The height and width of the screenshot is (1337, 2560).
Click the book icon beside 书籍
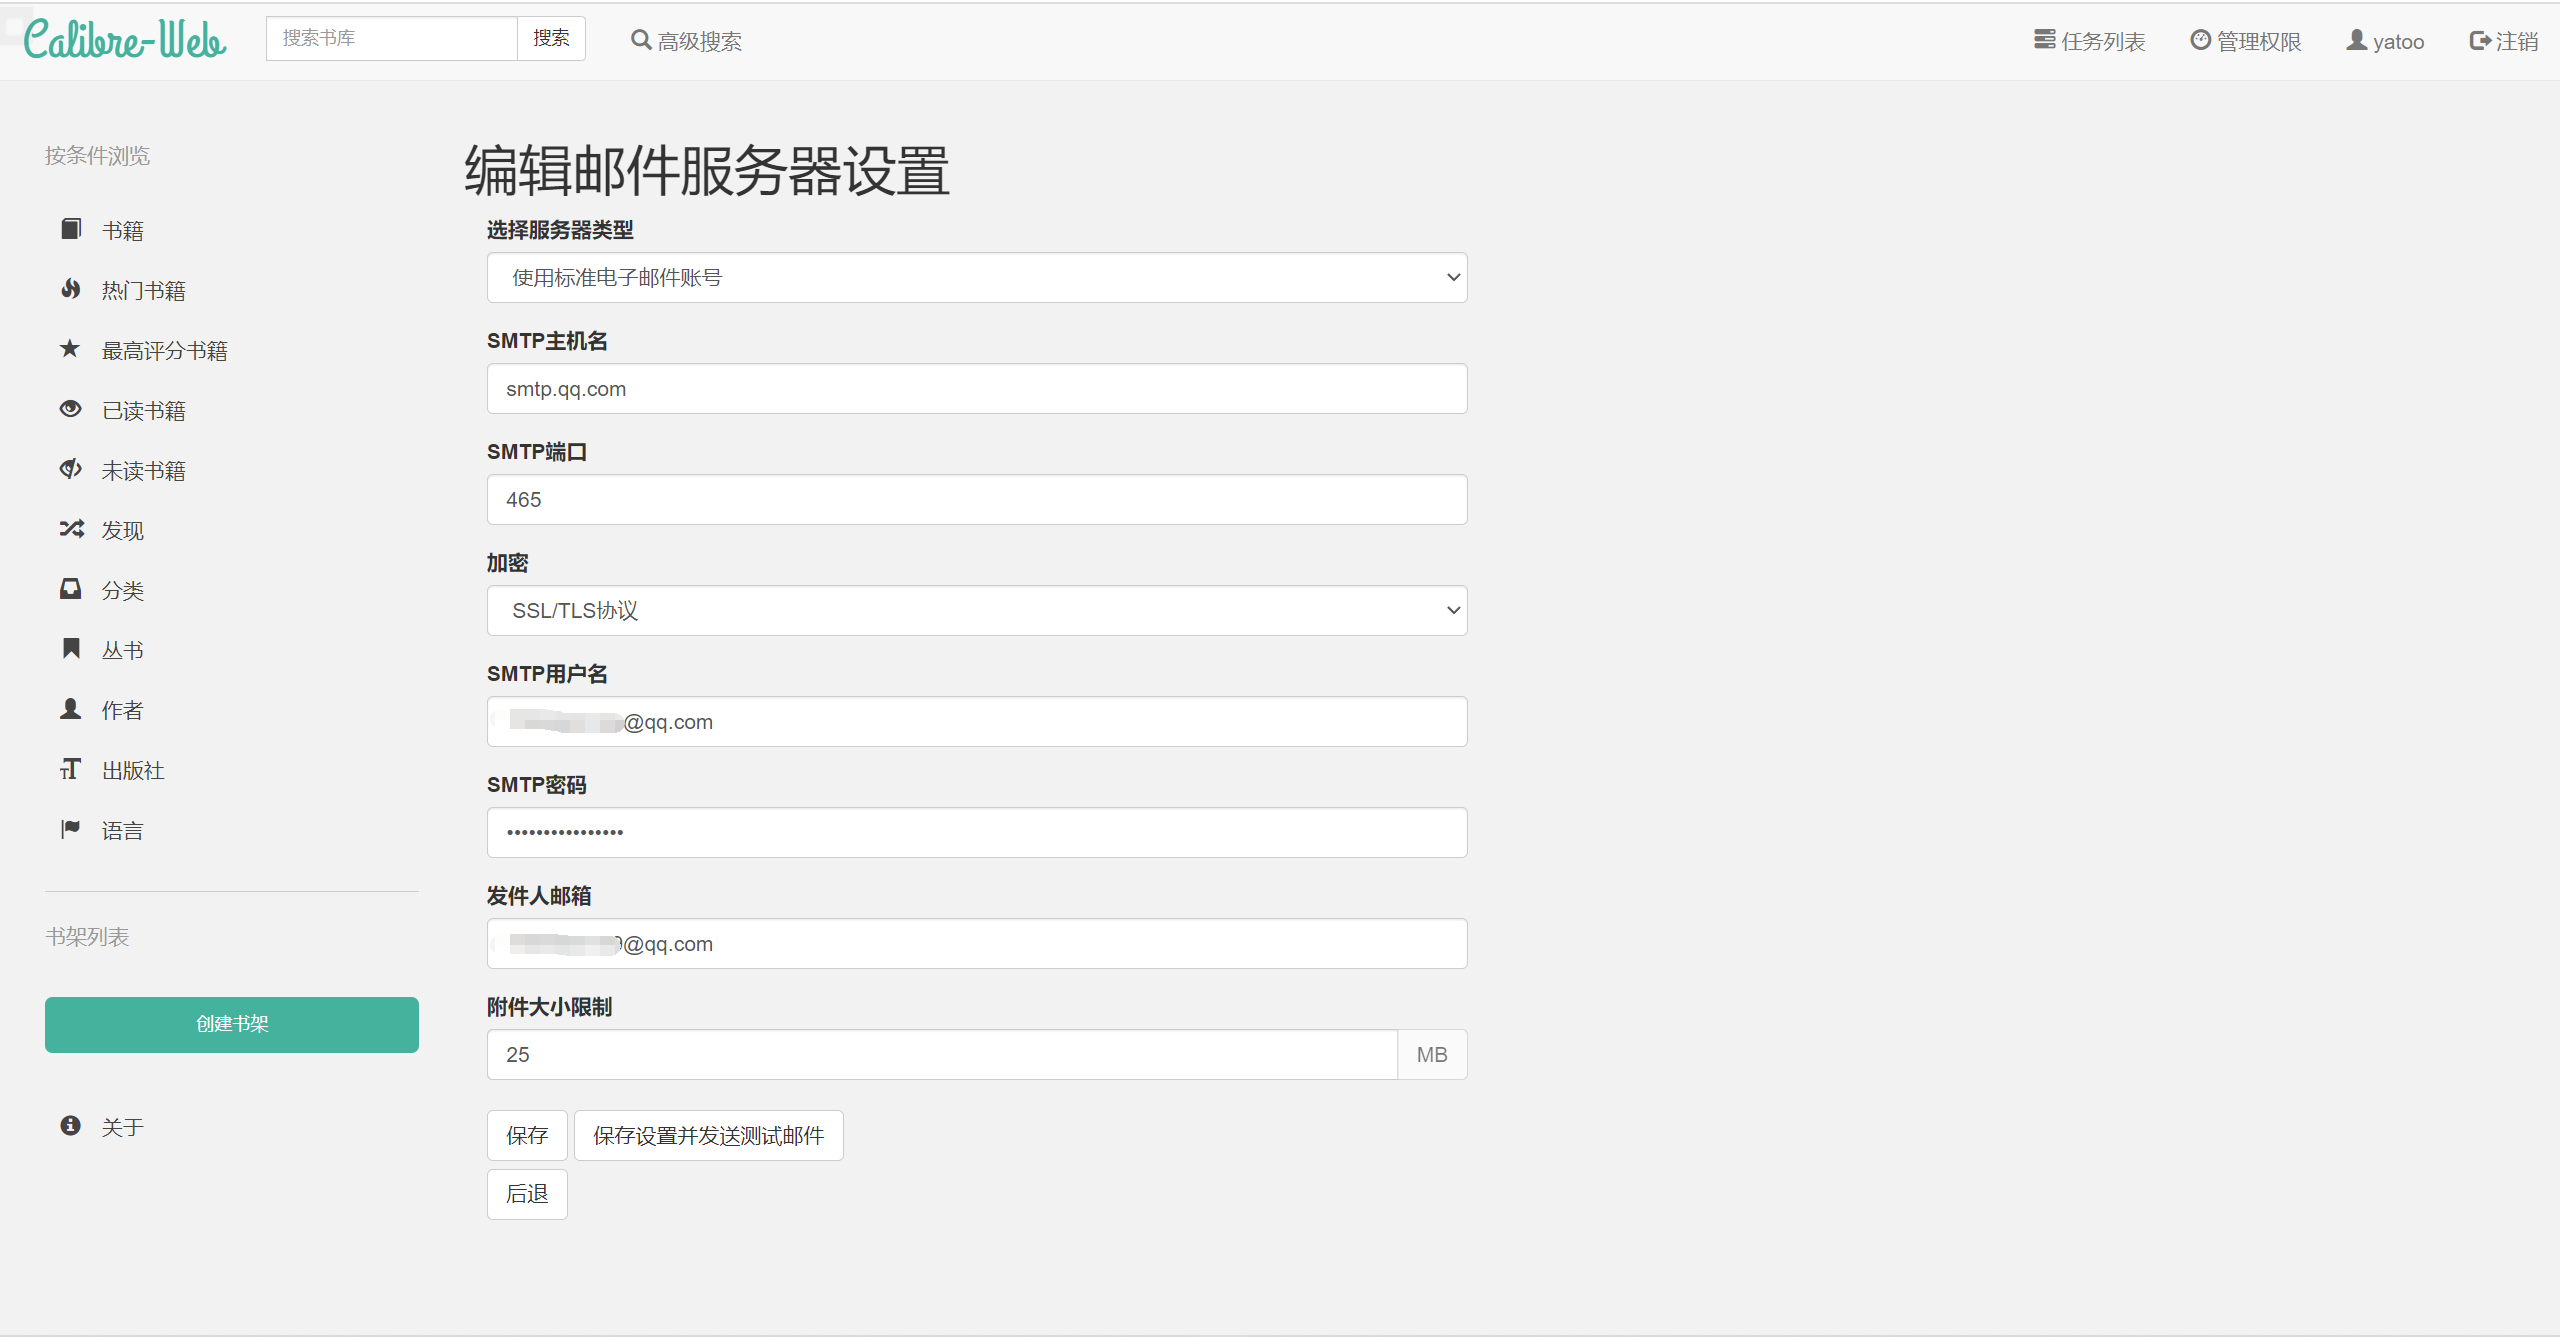click(70, 230)
